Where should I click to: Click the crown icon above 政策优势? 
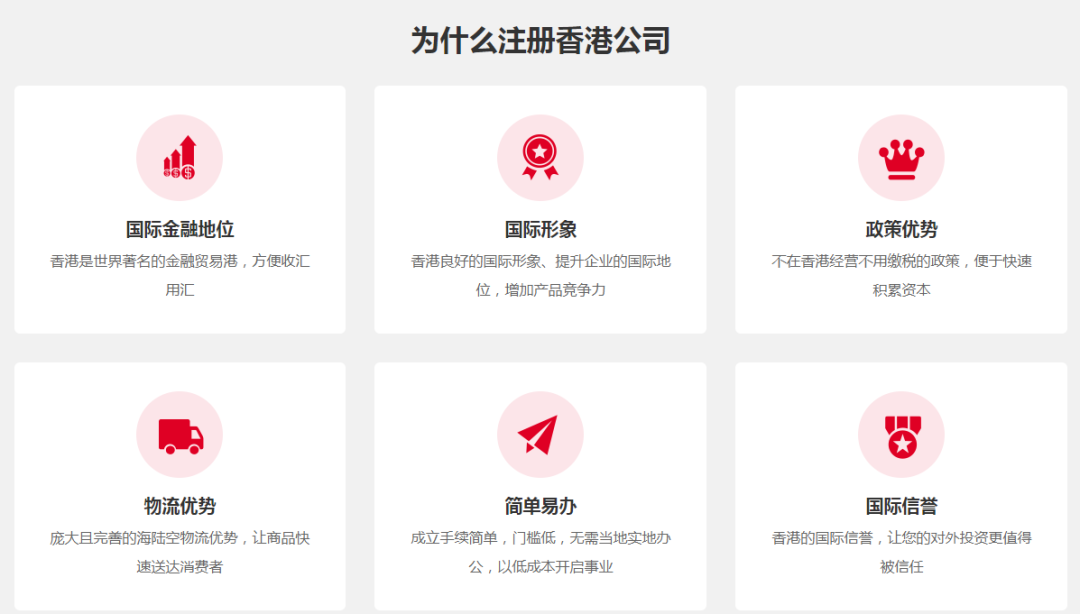pyautogui.click(x=901, y=157)
